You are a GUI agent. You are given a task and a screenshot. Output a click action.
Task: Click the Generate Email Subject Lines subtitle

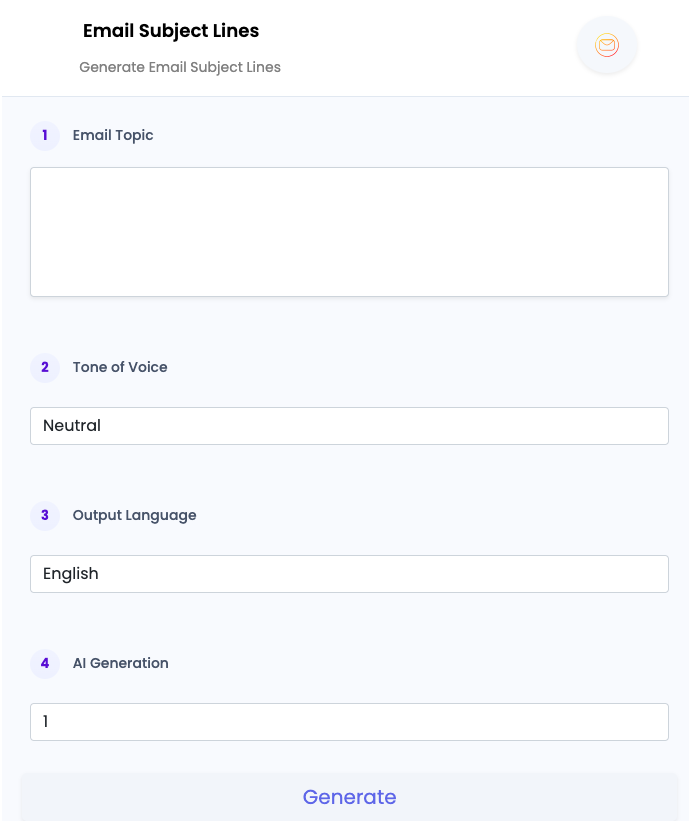click(x=180, y=68)
